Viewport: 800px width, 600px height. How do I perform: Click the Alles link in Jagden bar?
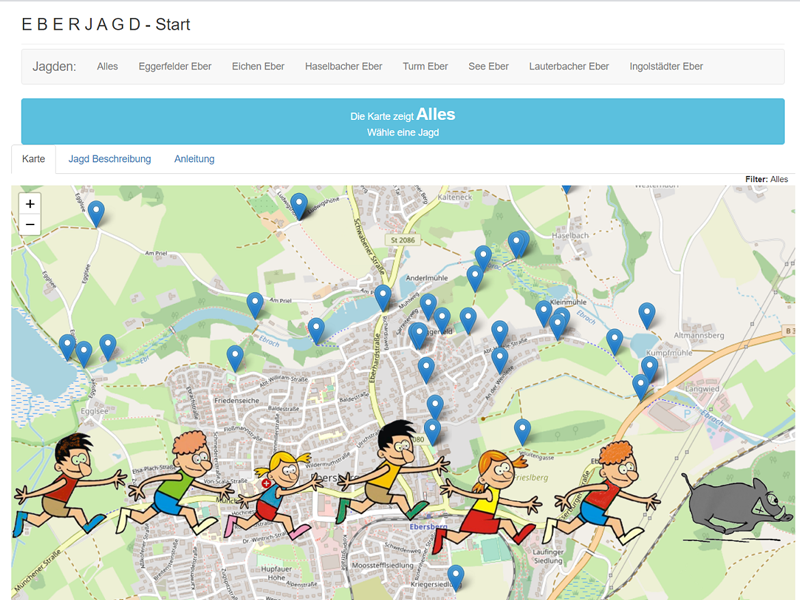(x=107, y=67)
